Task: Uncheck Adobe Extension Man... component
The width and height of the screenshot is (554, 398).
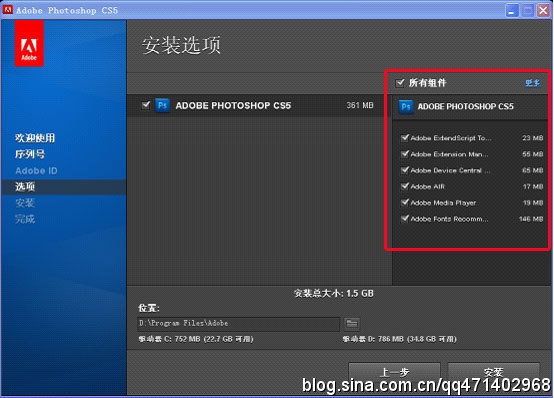Action: click(405, 154)
